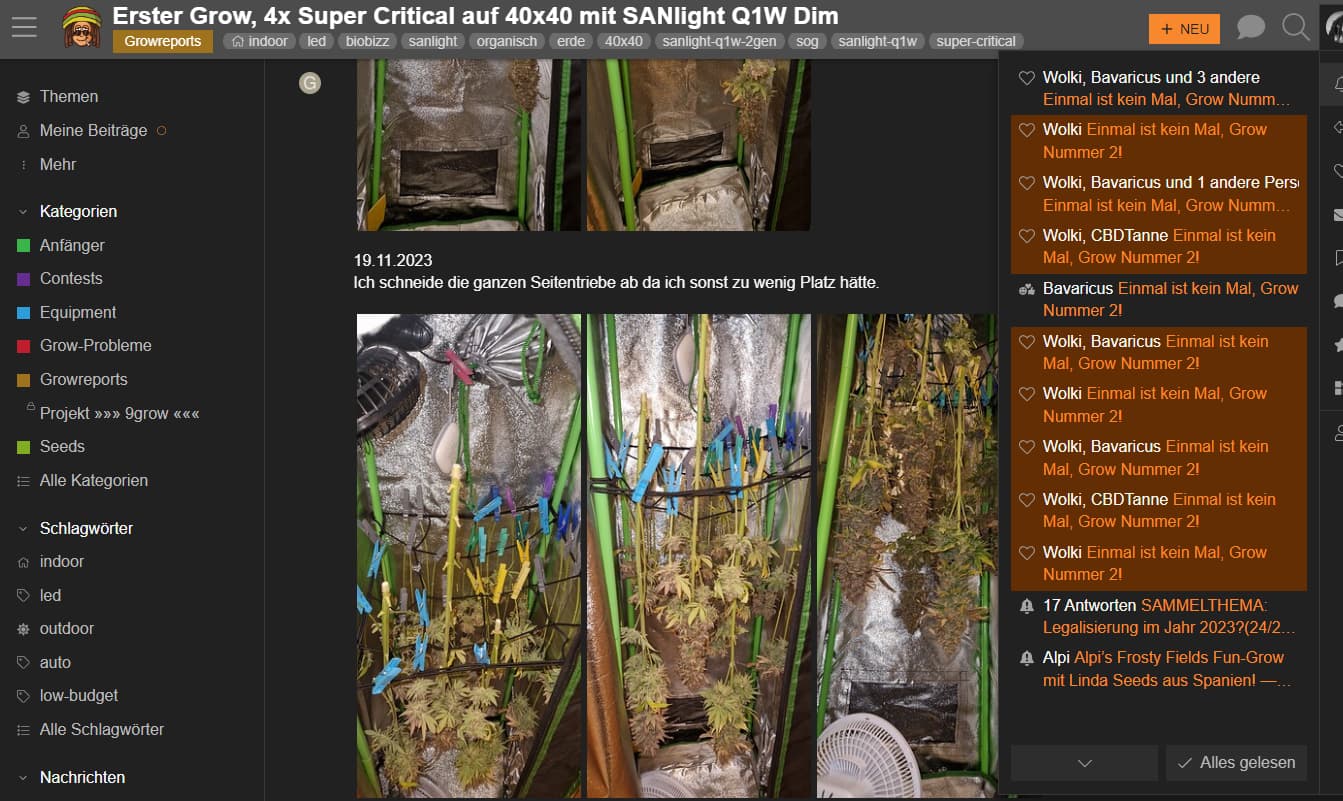Image resolution: width=1343 pixels, height=801 pixels.
Task: Click the Growreports category badge in header
Action: point(162,41)
